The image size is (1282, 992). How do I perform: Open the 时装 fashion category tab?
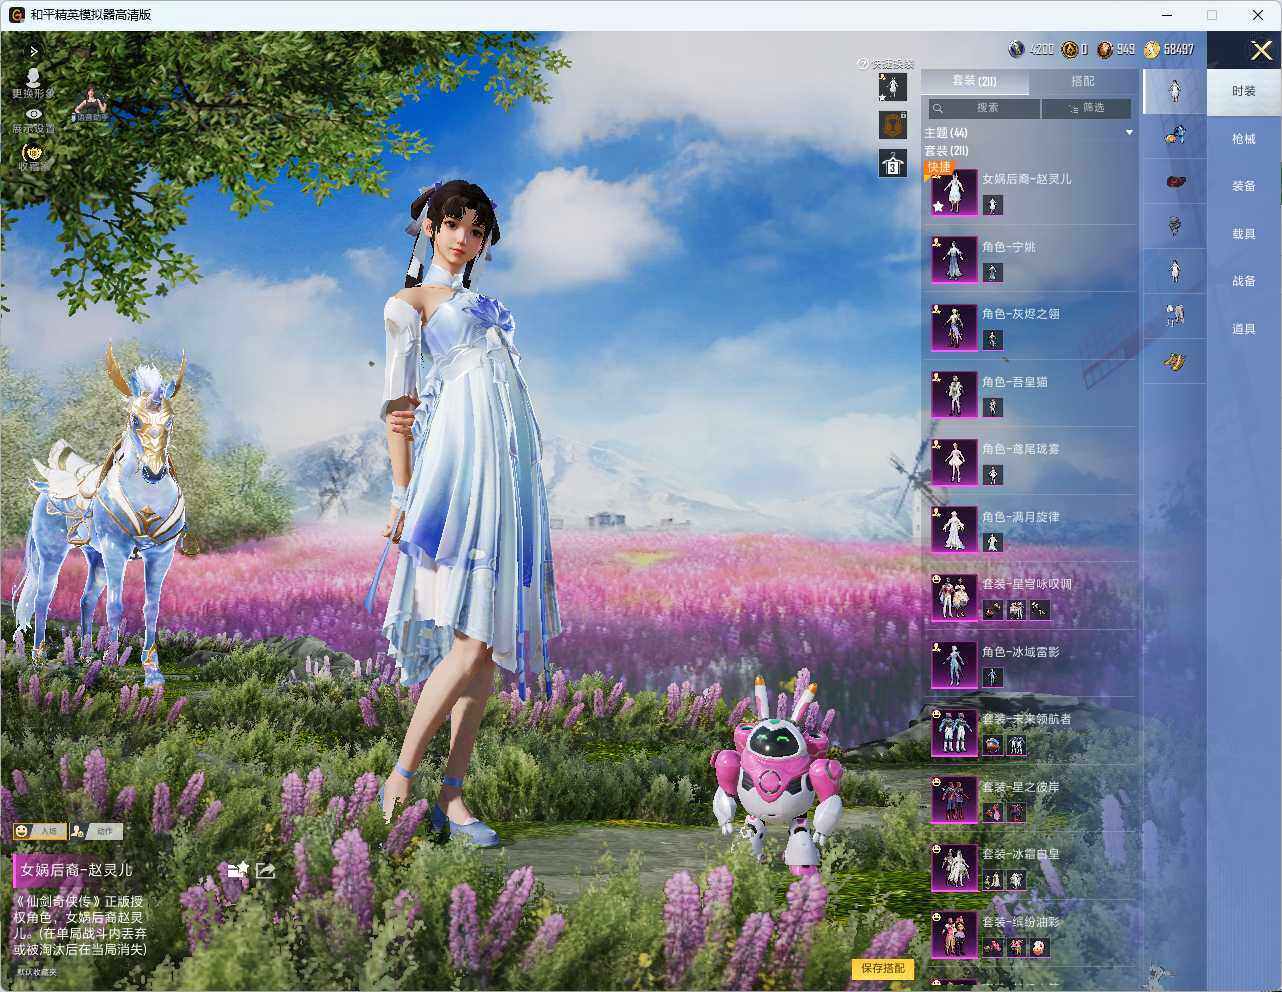pos(1244,91)
